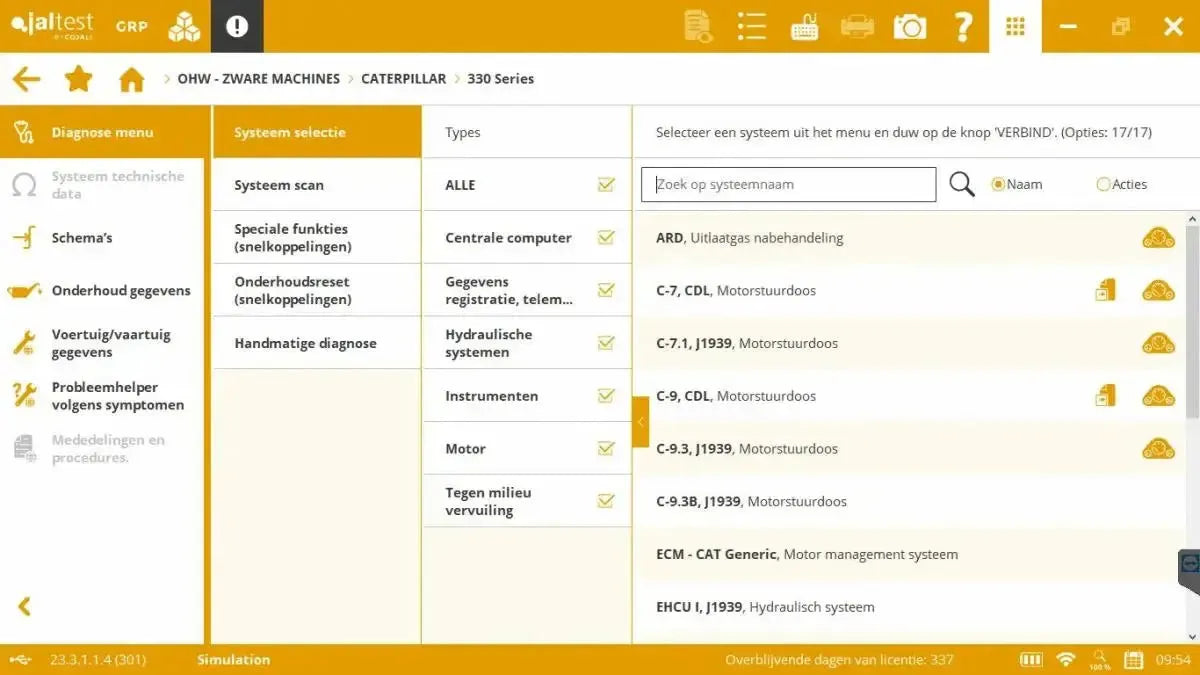Screen dimensions: 1200x675
Task: Click the printer icon in the toolbar
Action: (x=857, y=26)
